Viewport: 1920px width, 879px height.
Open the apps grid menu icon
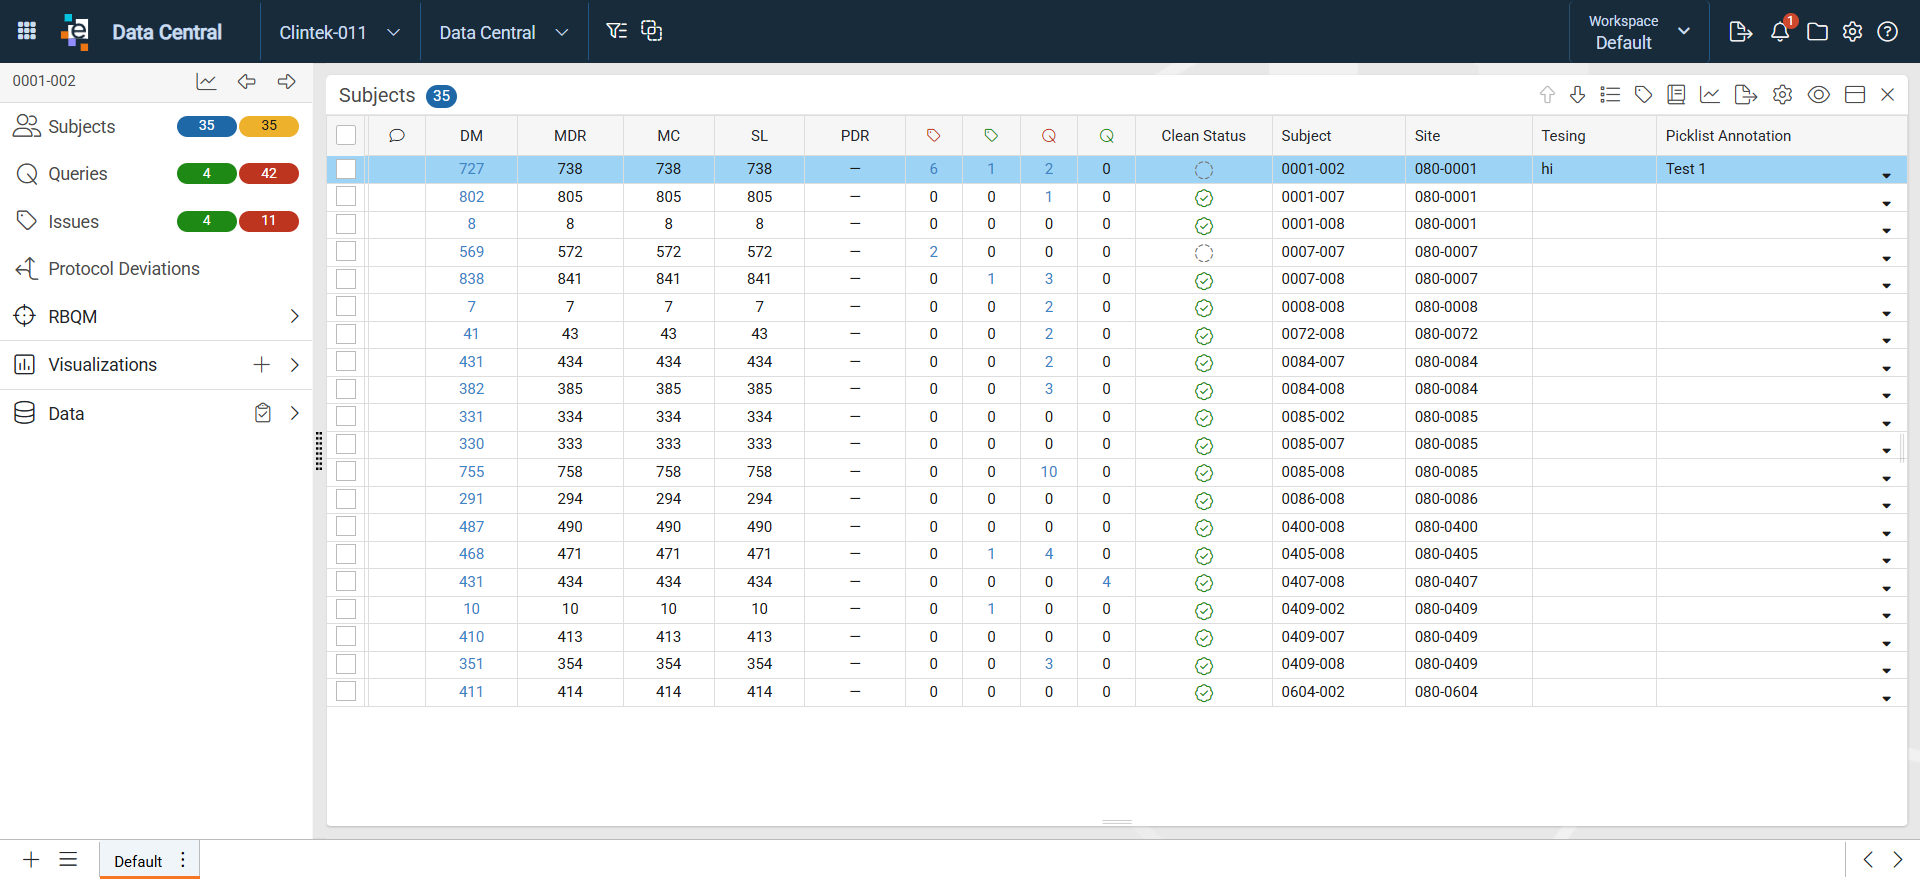click(x=27, y=31)
